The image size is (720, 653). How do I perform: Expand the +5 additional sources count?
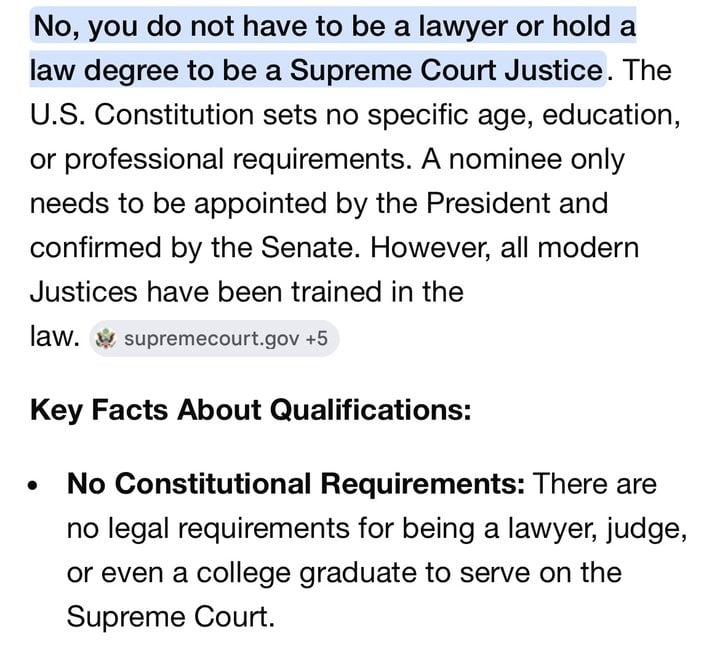click(317, 340)
